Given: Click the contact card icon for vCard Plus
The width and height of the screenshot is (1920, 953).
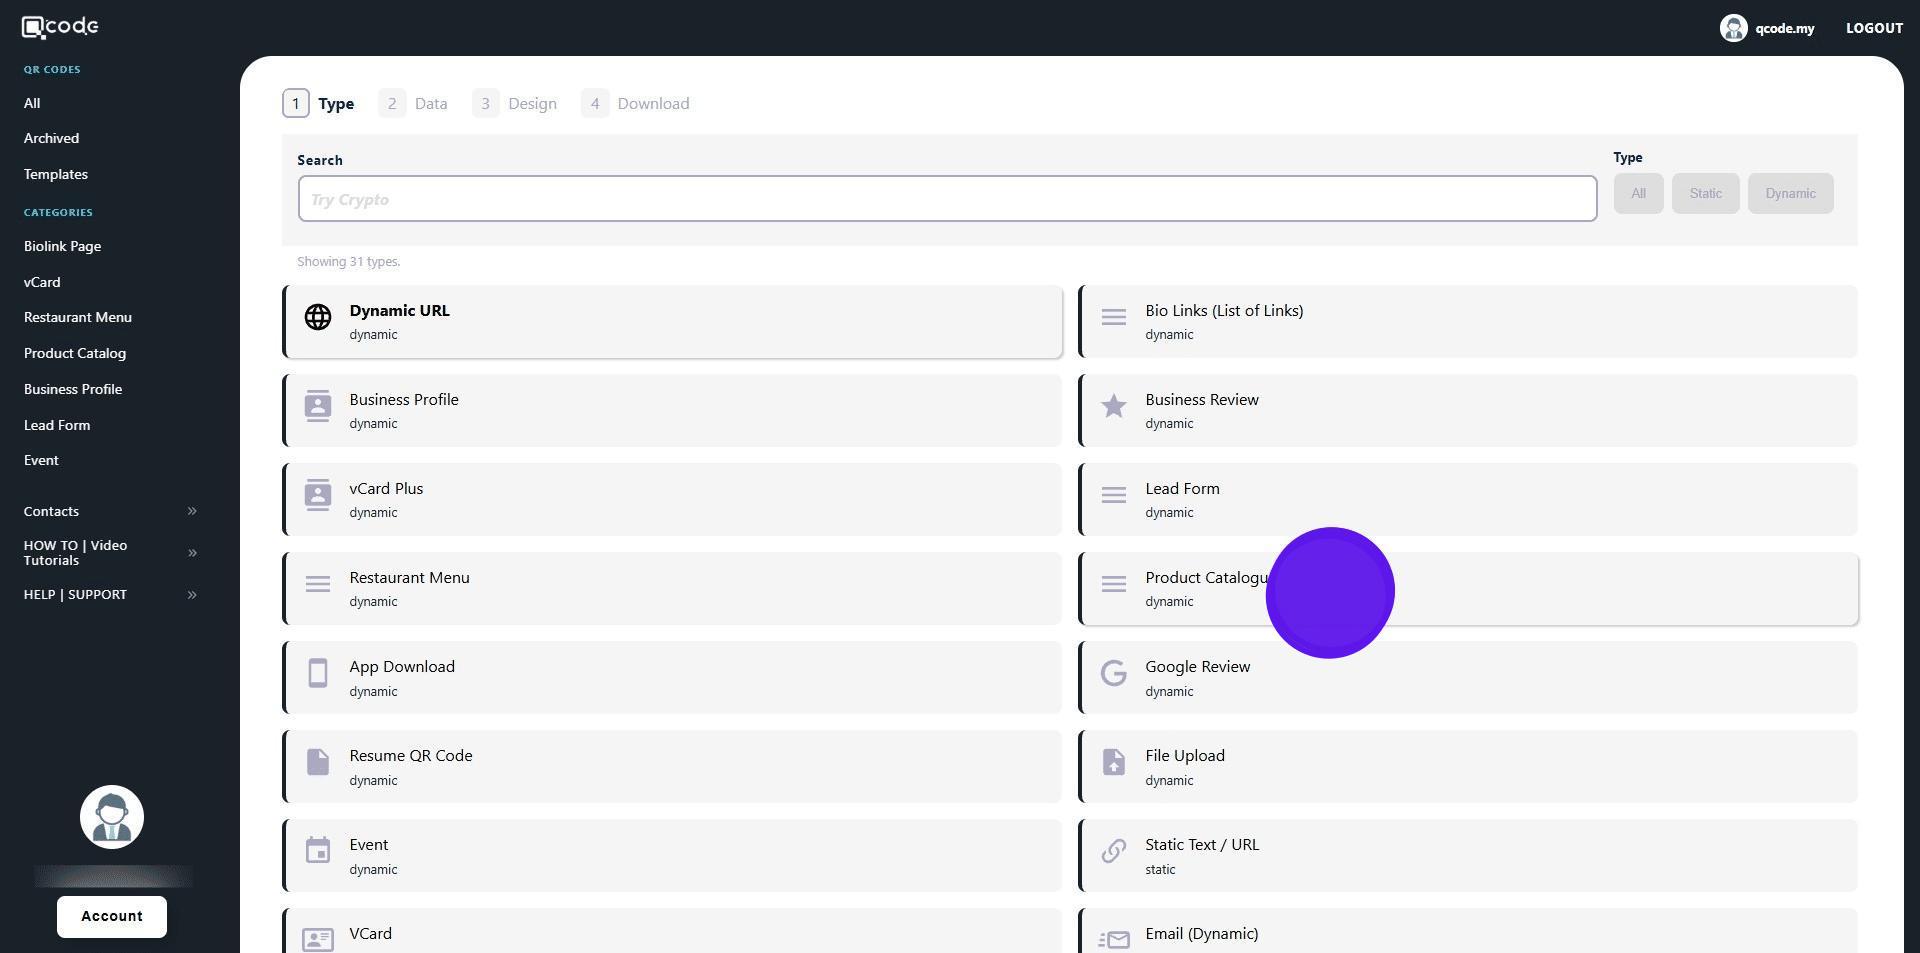Looking at the screenshot, I should (318, 495).
